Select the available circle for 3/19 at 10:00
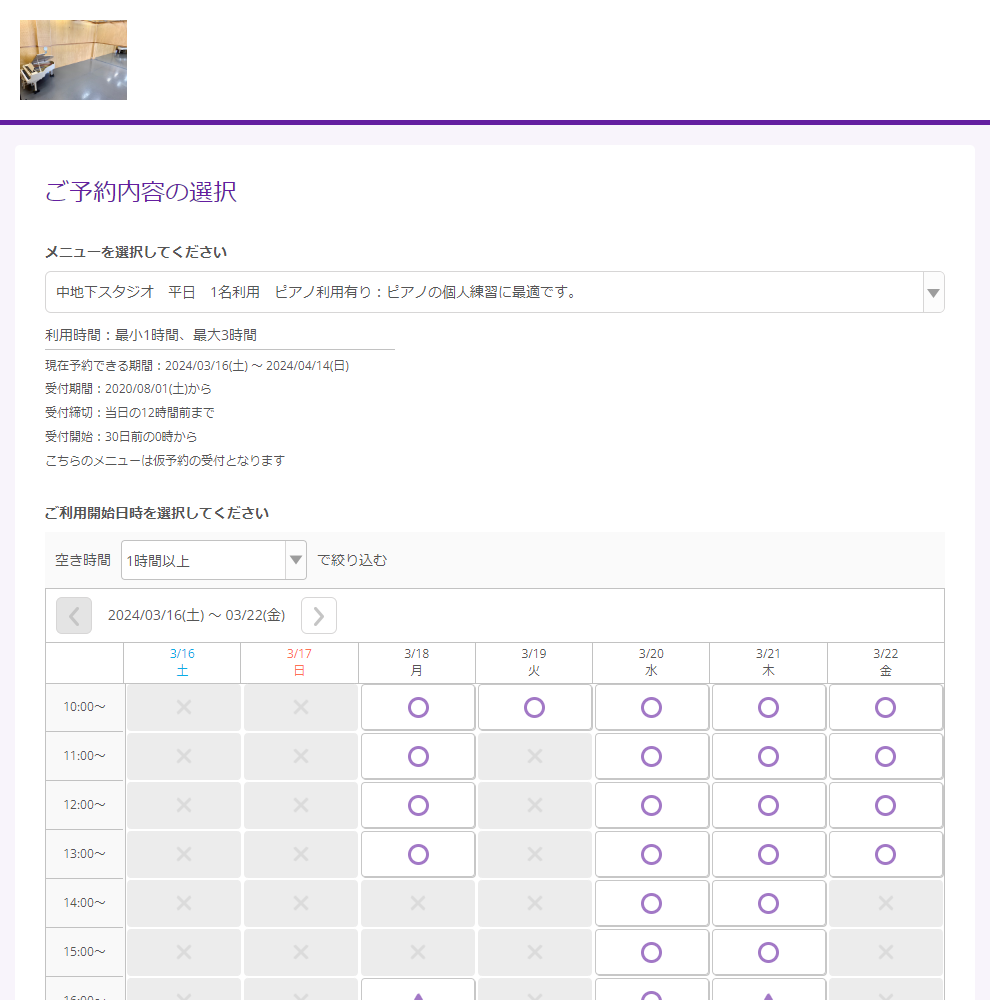 (534, 707)
